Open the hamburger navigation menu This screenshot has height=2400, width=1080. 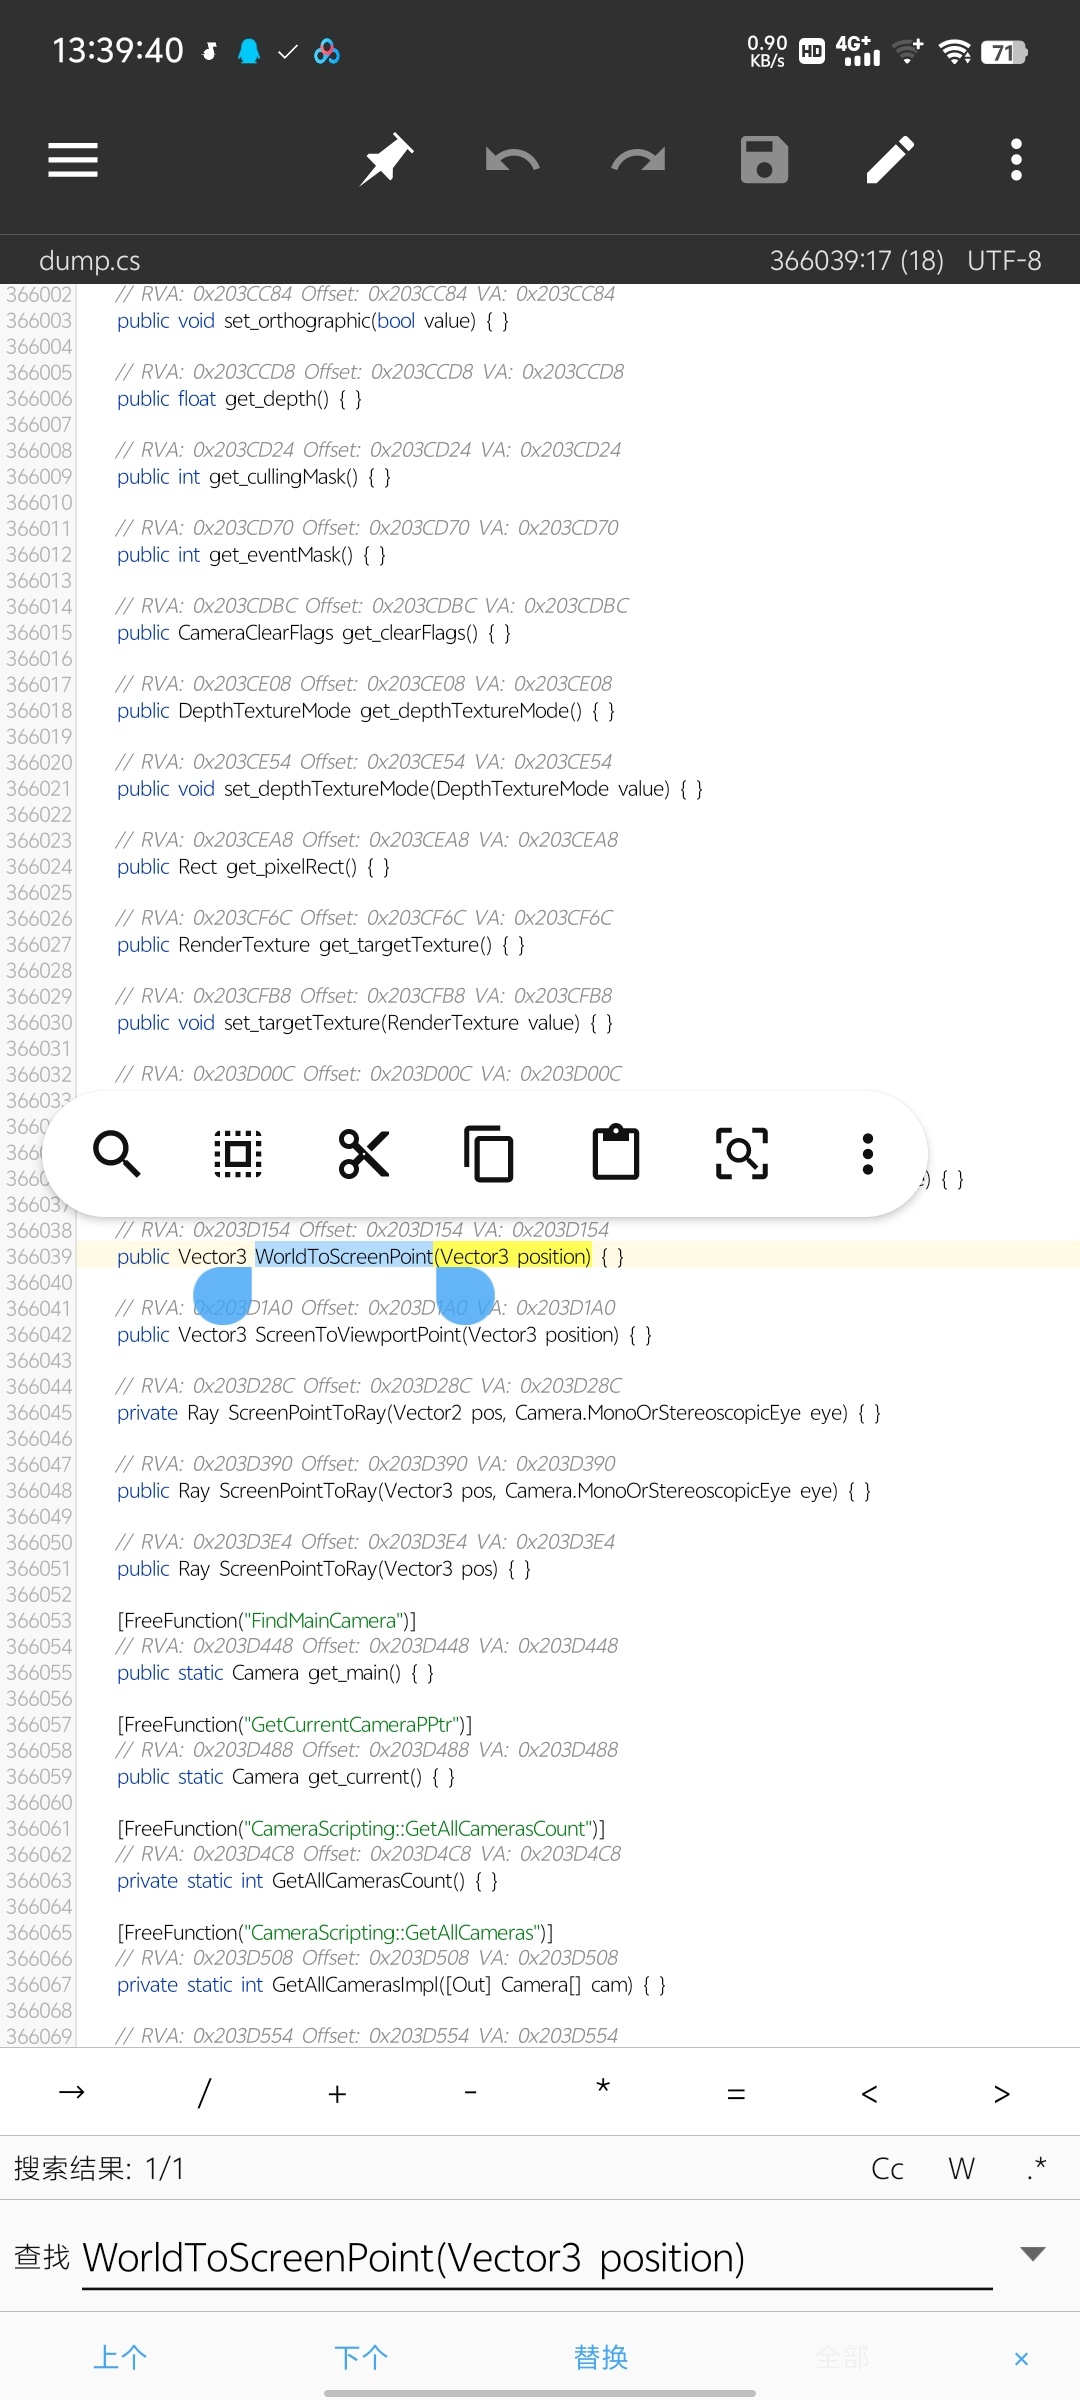tap(73, 160)
